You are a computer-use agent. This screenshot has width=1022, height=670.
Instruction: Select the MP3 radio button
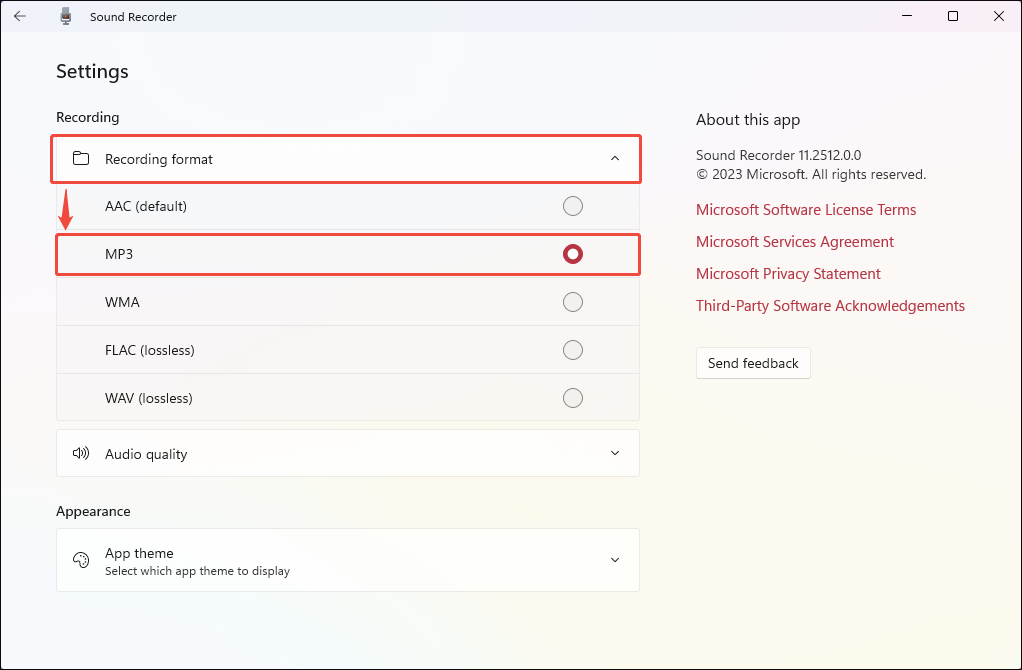(572, 254)
